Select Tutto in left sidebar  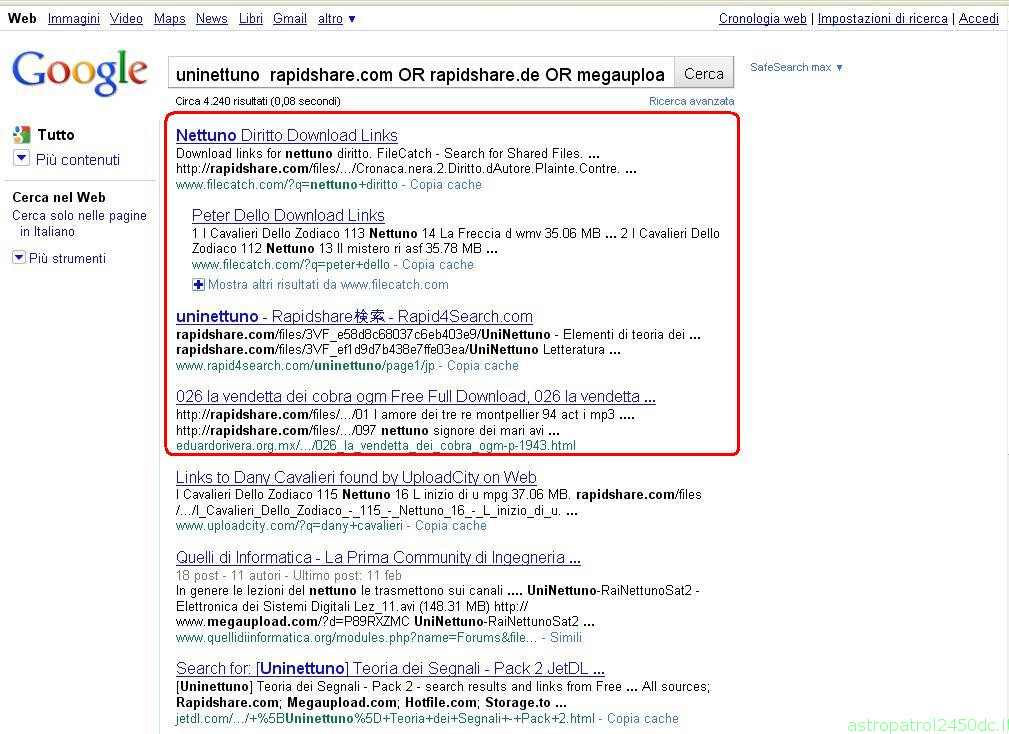click(x=55, y=134)
